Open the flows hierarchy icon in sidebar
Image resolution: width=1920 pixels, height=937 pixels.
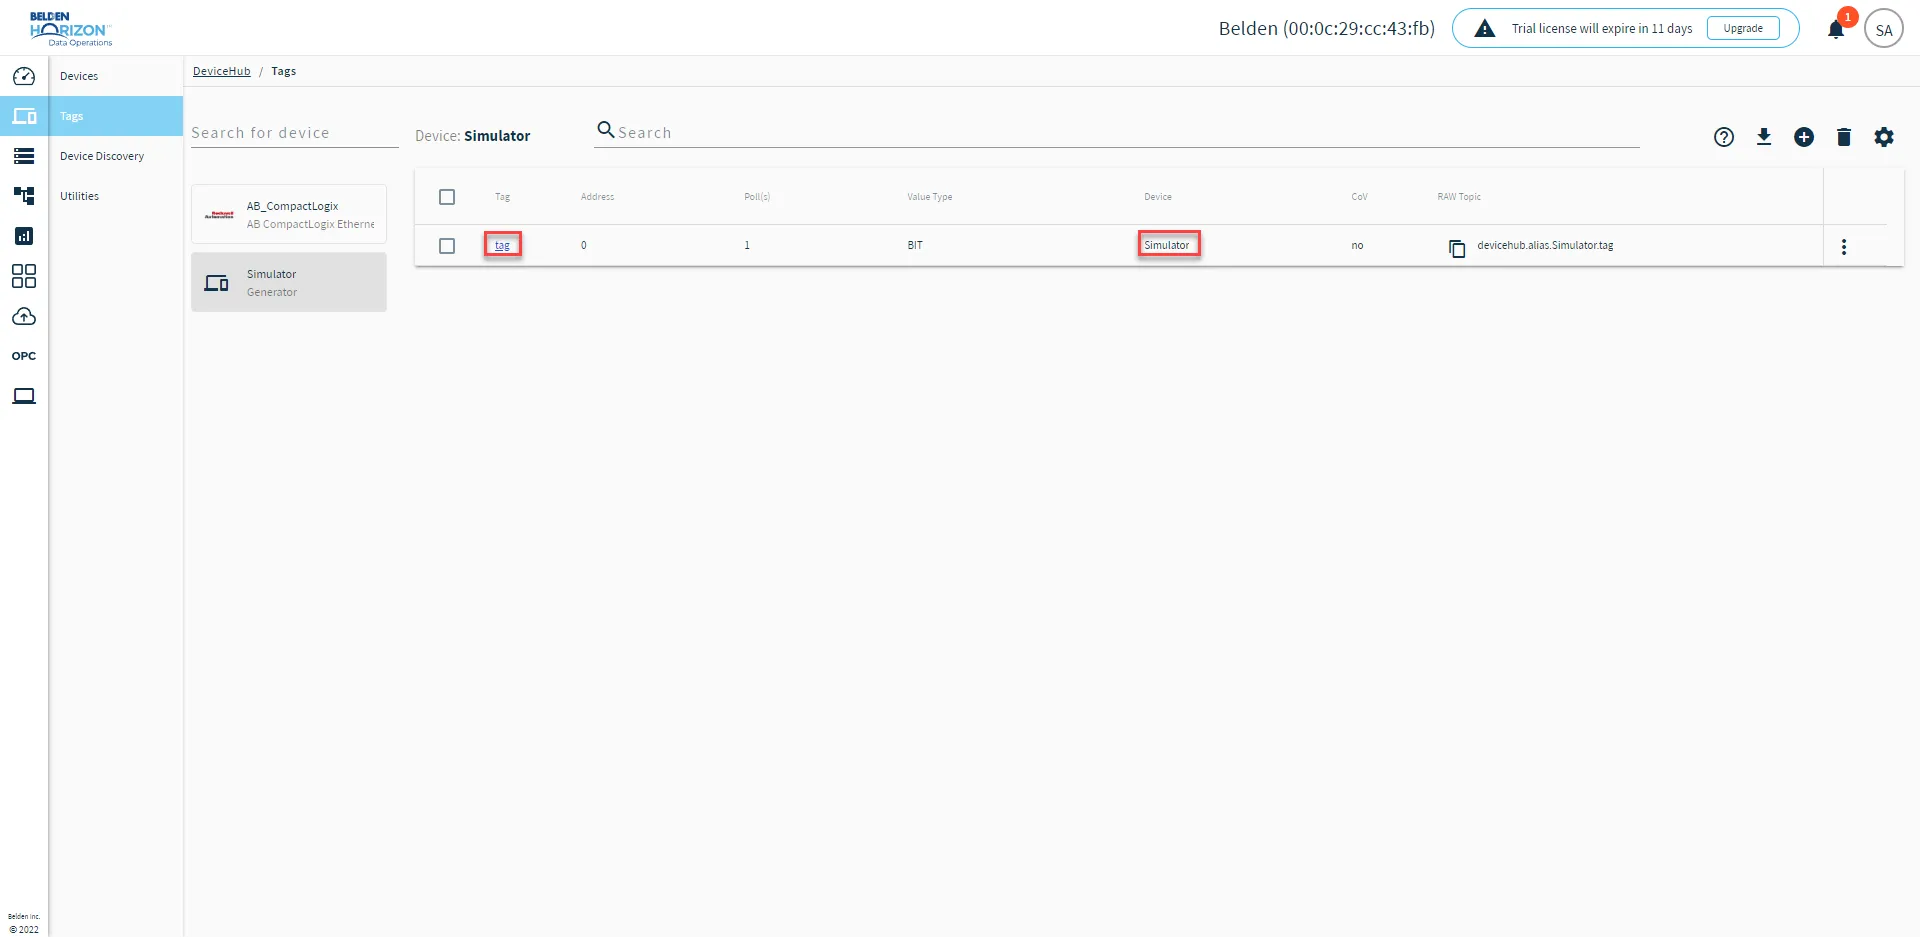pyautogui.click(x=24, y=196)
